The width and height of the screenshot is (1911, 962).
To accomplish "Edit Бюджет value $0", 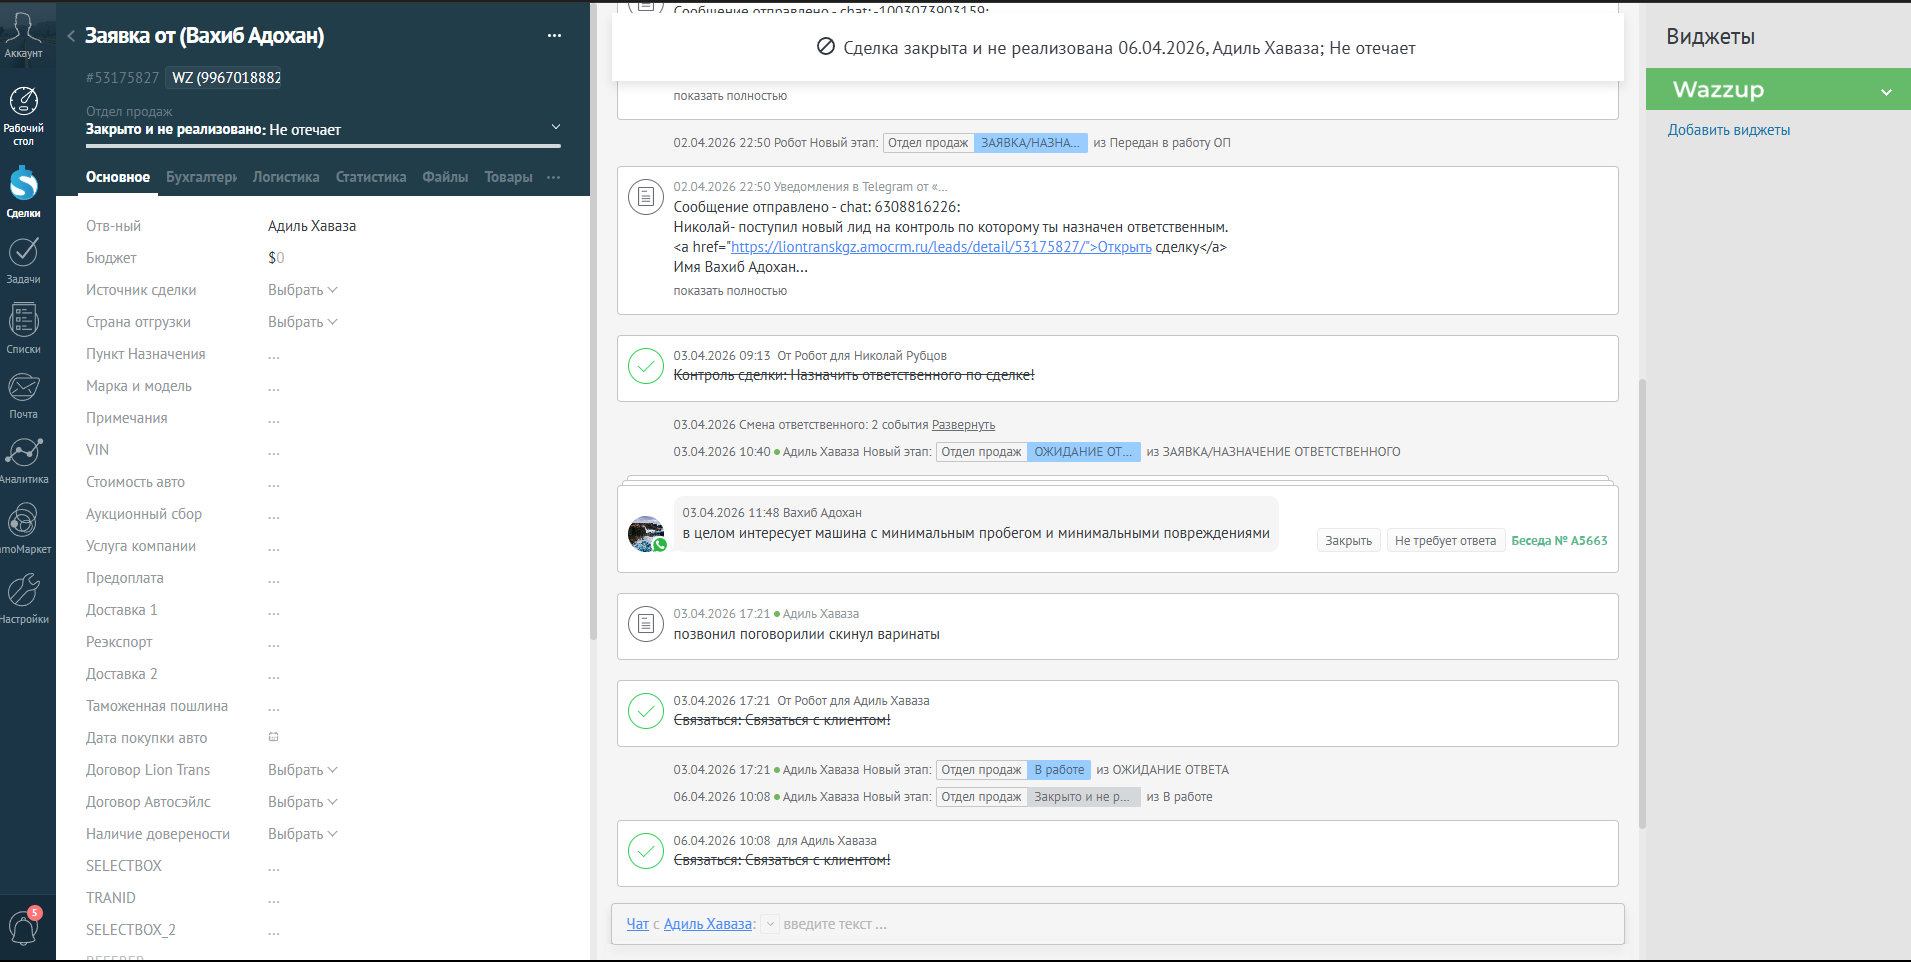I will coord(276,258).
